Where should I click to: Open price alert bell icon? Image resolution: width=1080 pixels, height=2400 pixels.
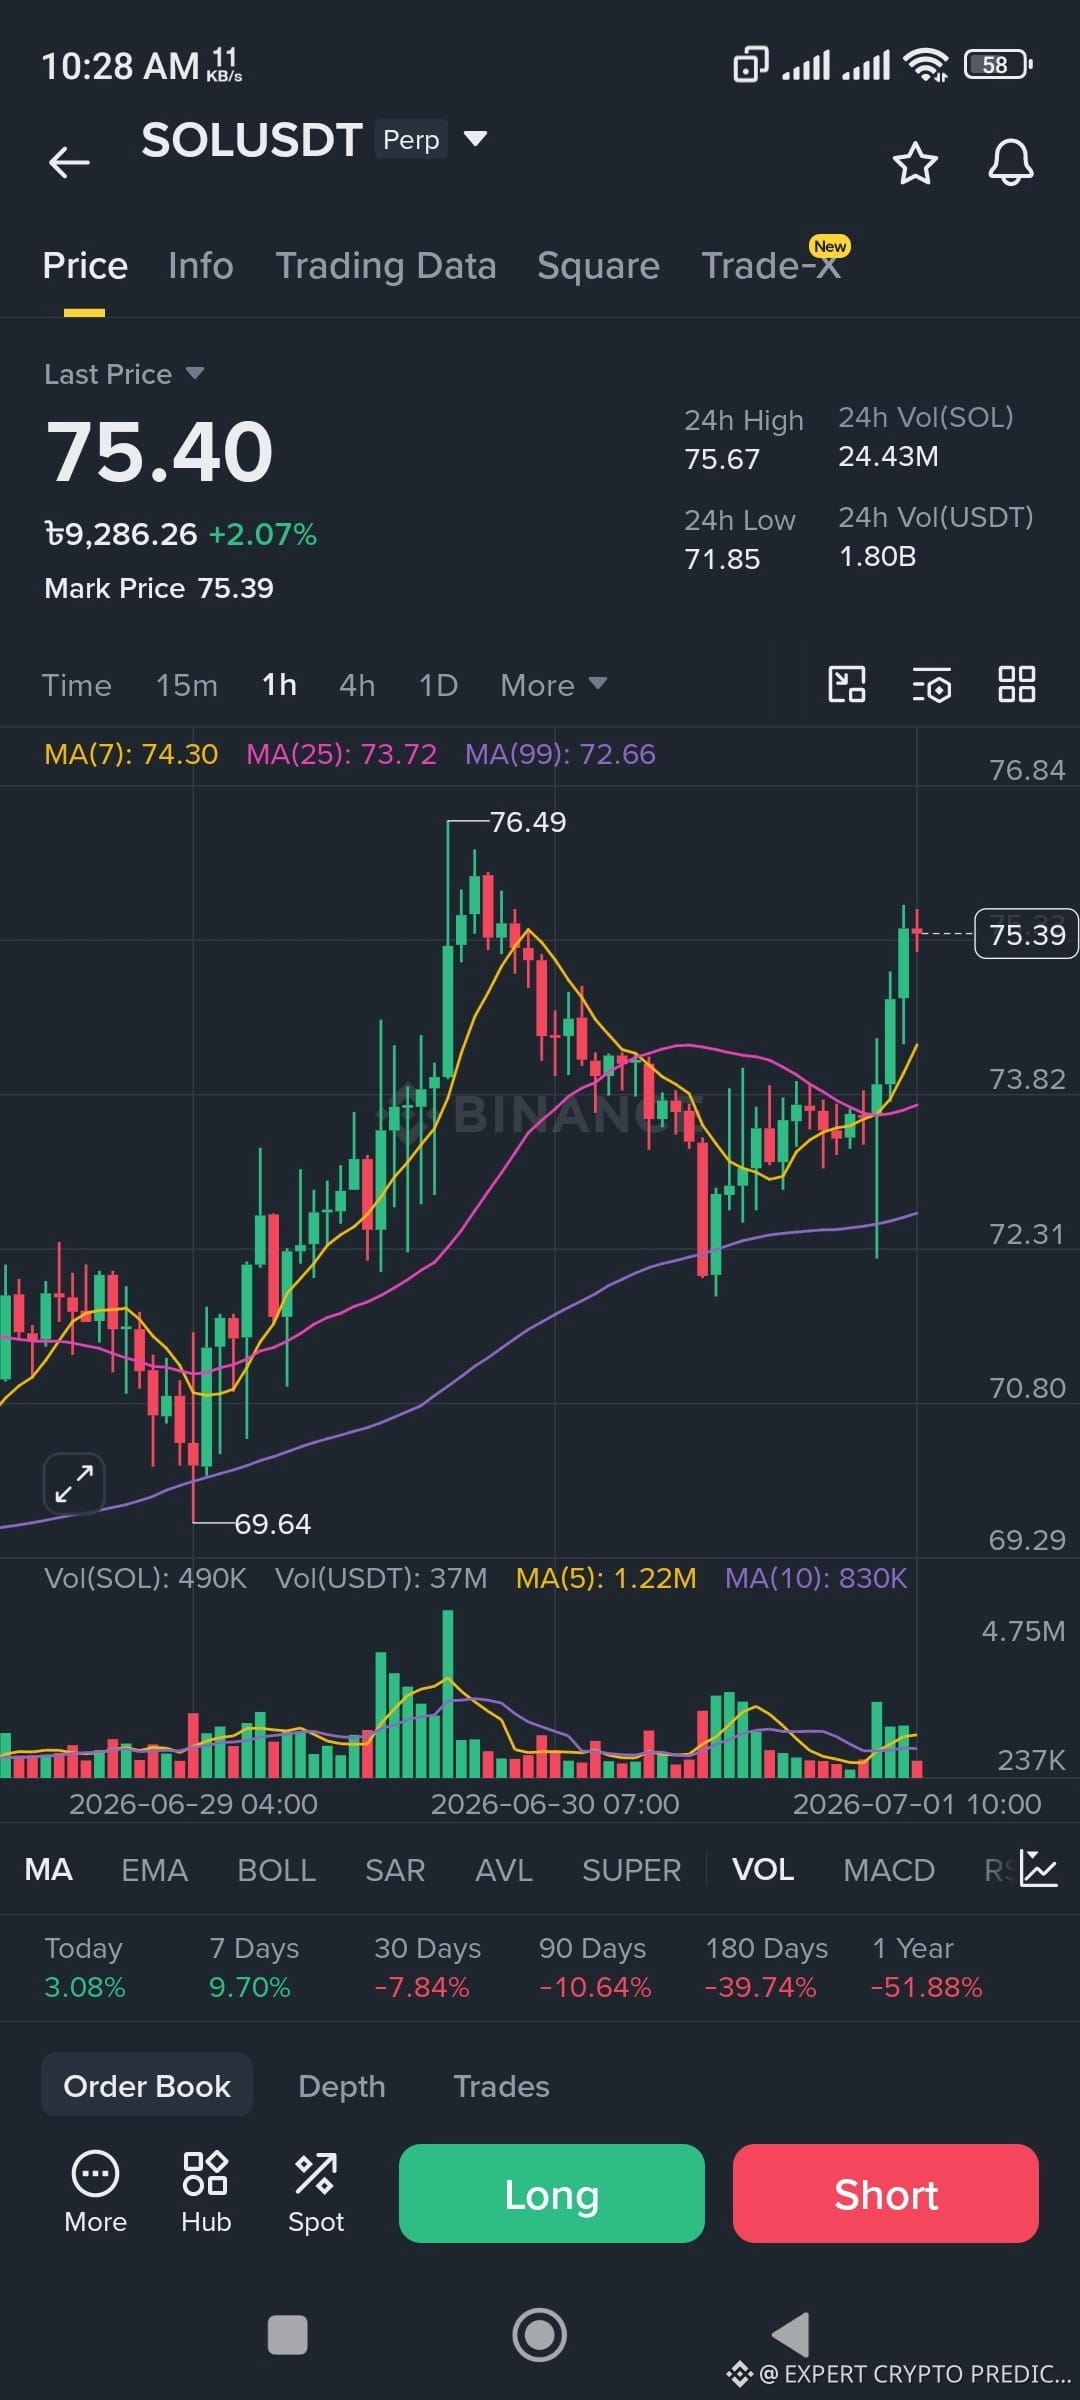(1010, 162)
